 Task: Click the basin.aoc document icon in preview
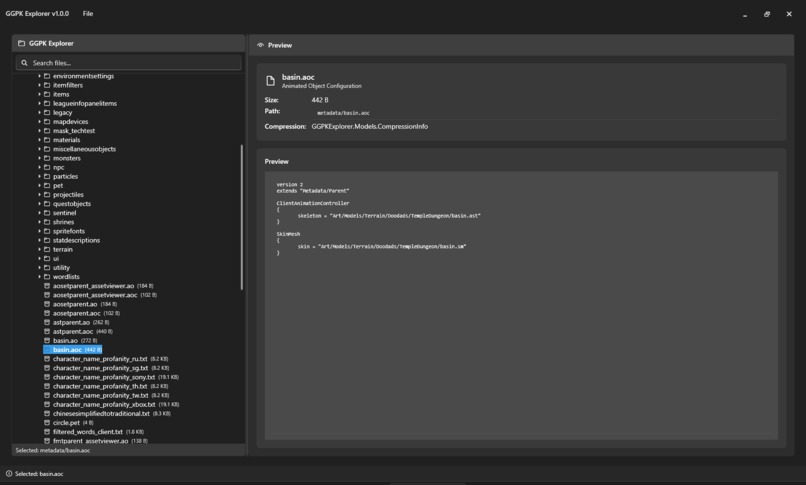coord(270,81)
